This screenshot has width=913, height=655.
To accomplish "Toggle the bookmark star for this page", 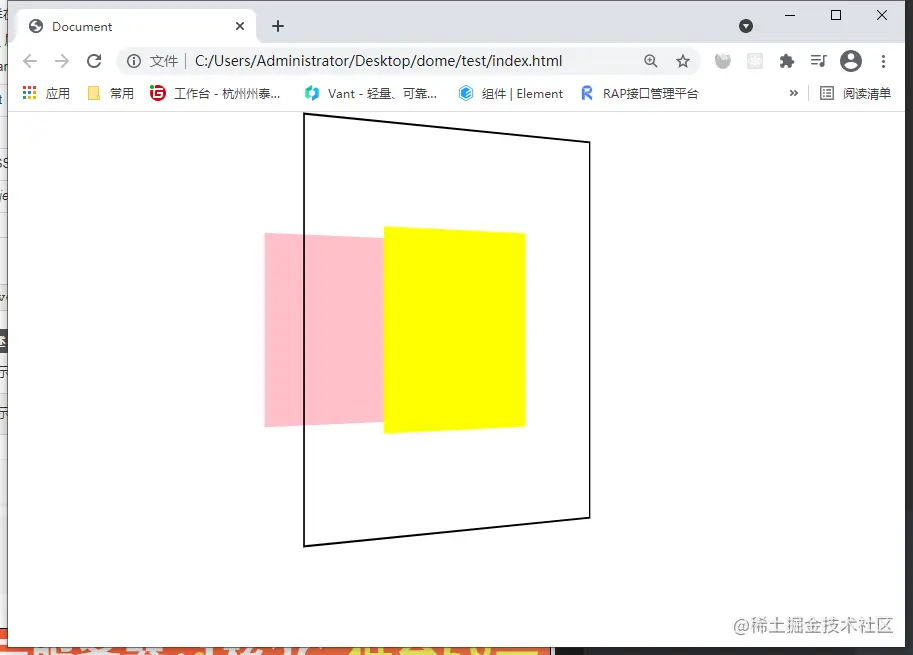I will coord(683,61).
